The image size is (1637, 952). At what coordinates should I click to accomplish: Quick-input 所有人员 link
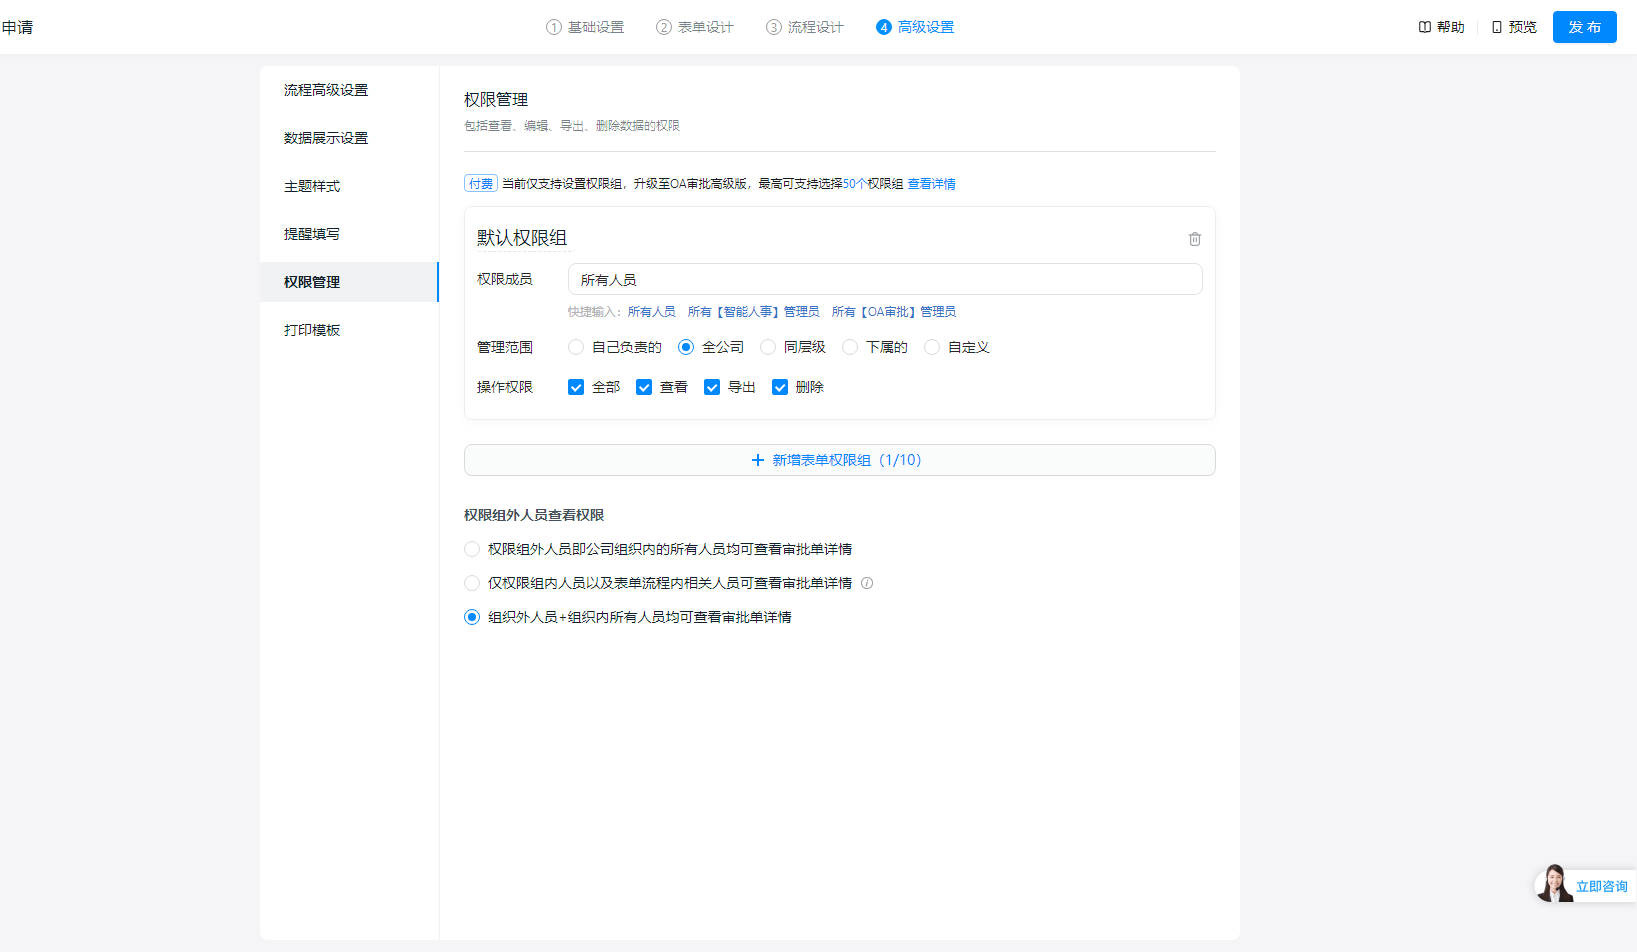click(x=652, y=312)
